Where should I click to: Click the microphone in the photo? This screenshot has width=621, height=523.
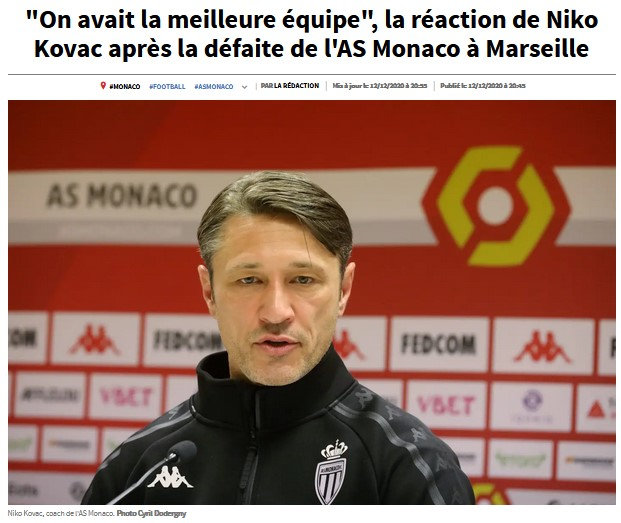(x=182, y=453)
